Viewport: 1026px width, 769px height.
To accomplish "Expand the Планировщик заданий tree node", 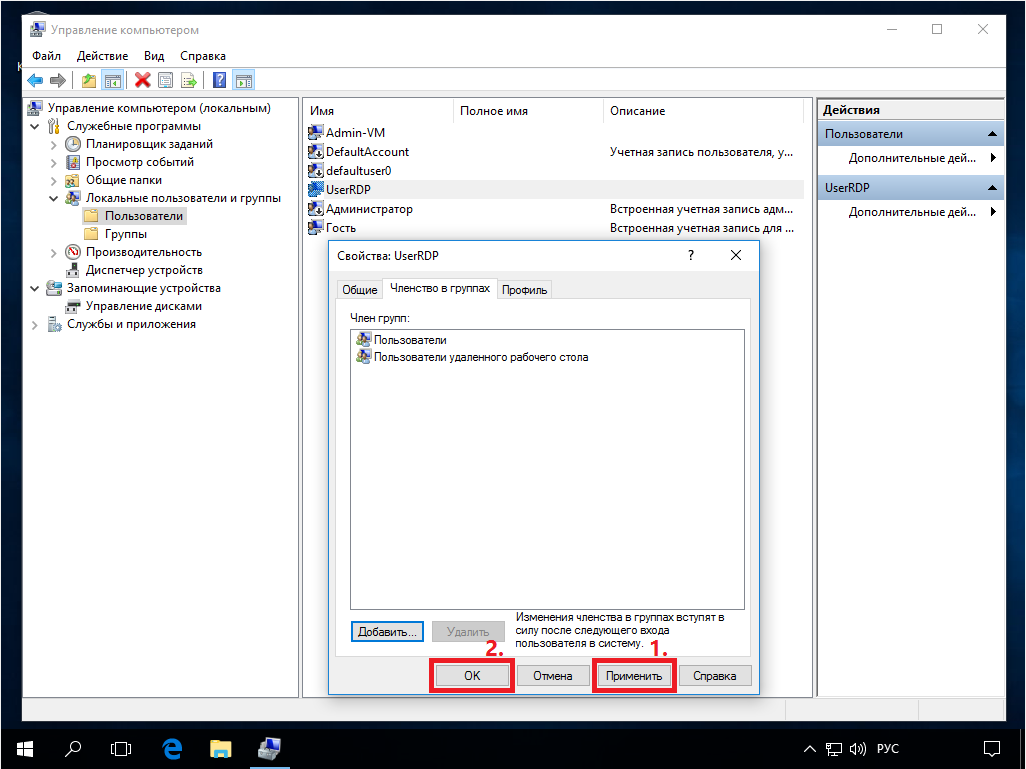I will pyautogui.click(x=54, y=144).
